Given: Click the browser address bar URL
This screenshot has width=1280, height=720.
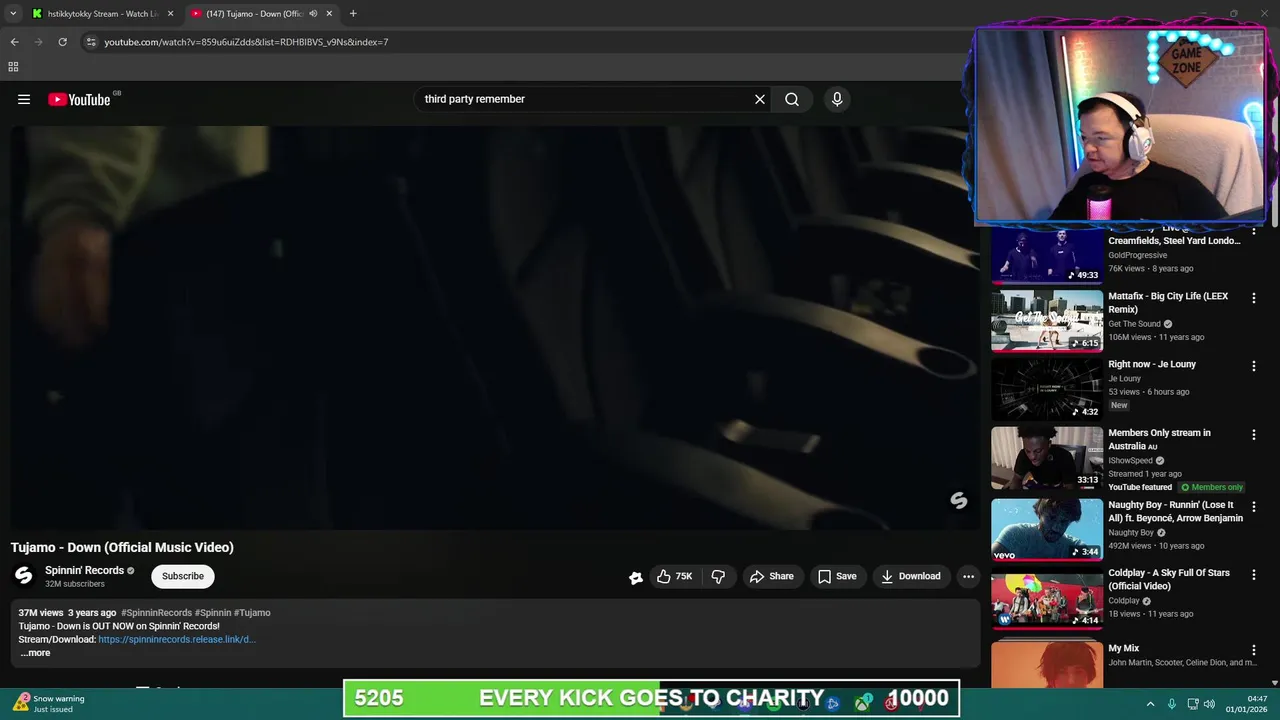Looking at the screenshot, I should click(246, 42).
